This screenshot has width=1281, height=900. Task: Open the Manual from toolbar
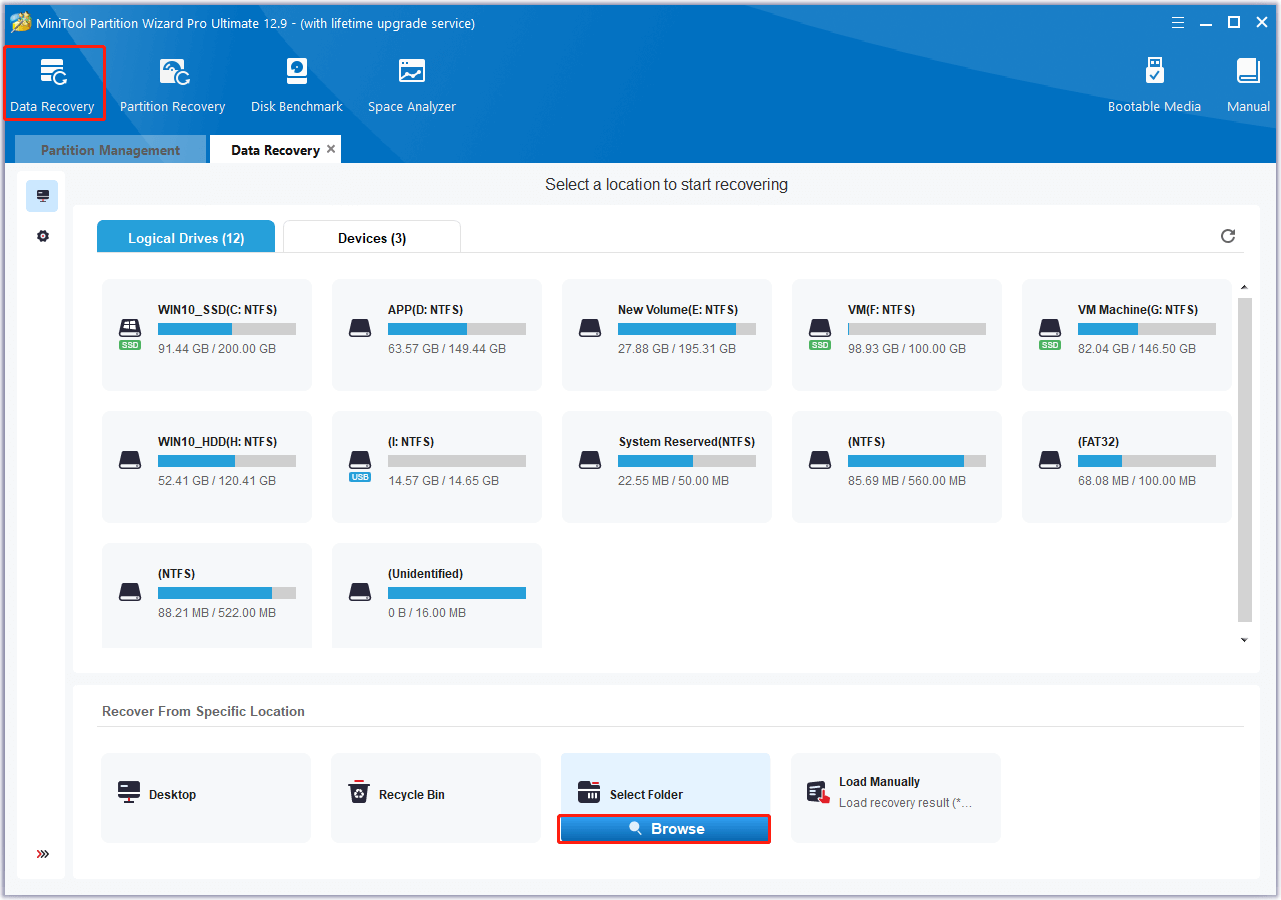click(x=1248, y=84)
